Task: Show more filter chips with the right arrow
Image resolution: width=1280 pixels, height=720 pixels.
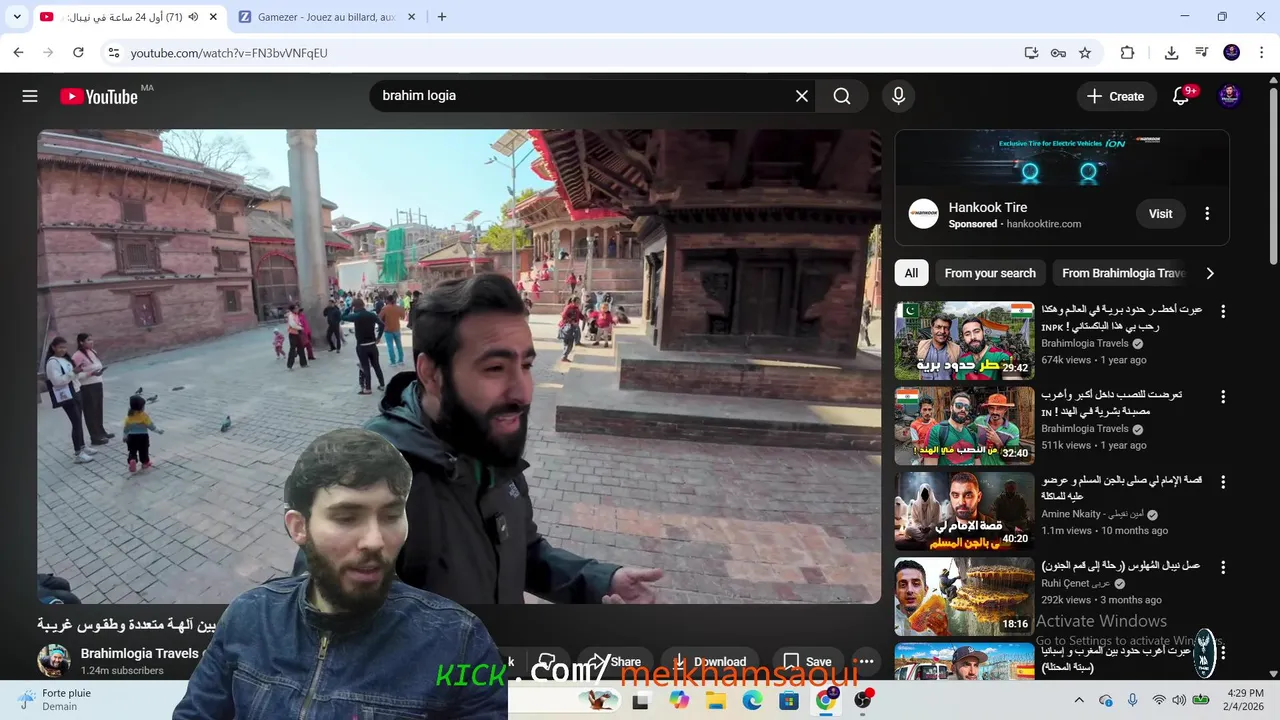Action: click(x=1210, y=273)
